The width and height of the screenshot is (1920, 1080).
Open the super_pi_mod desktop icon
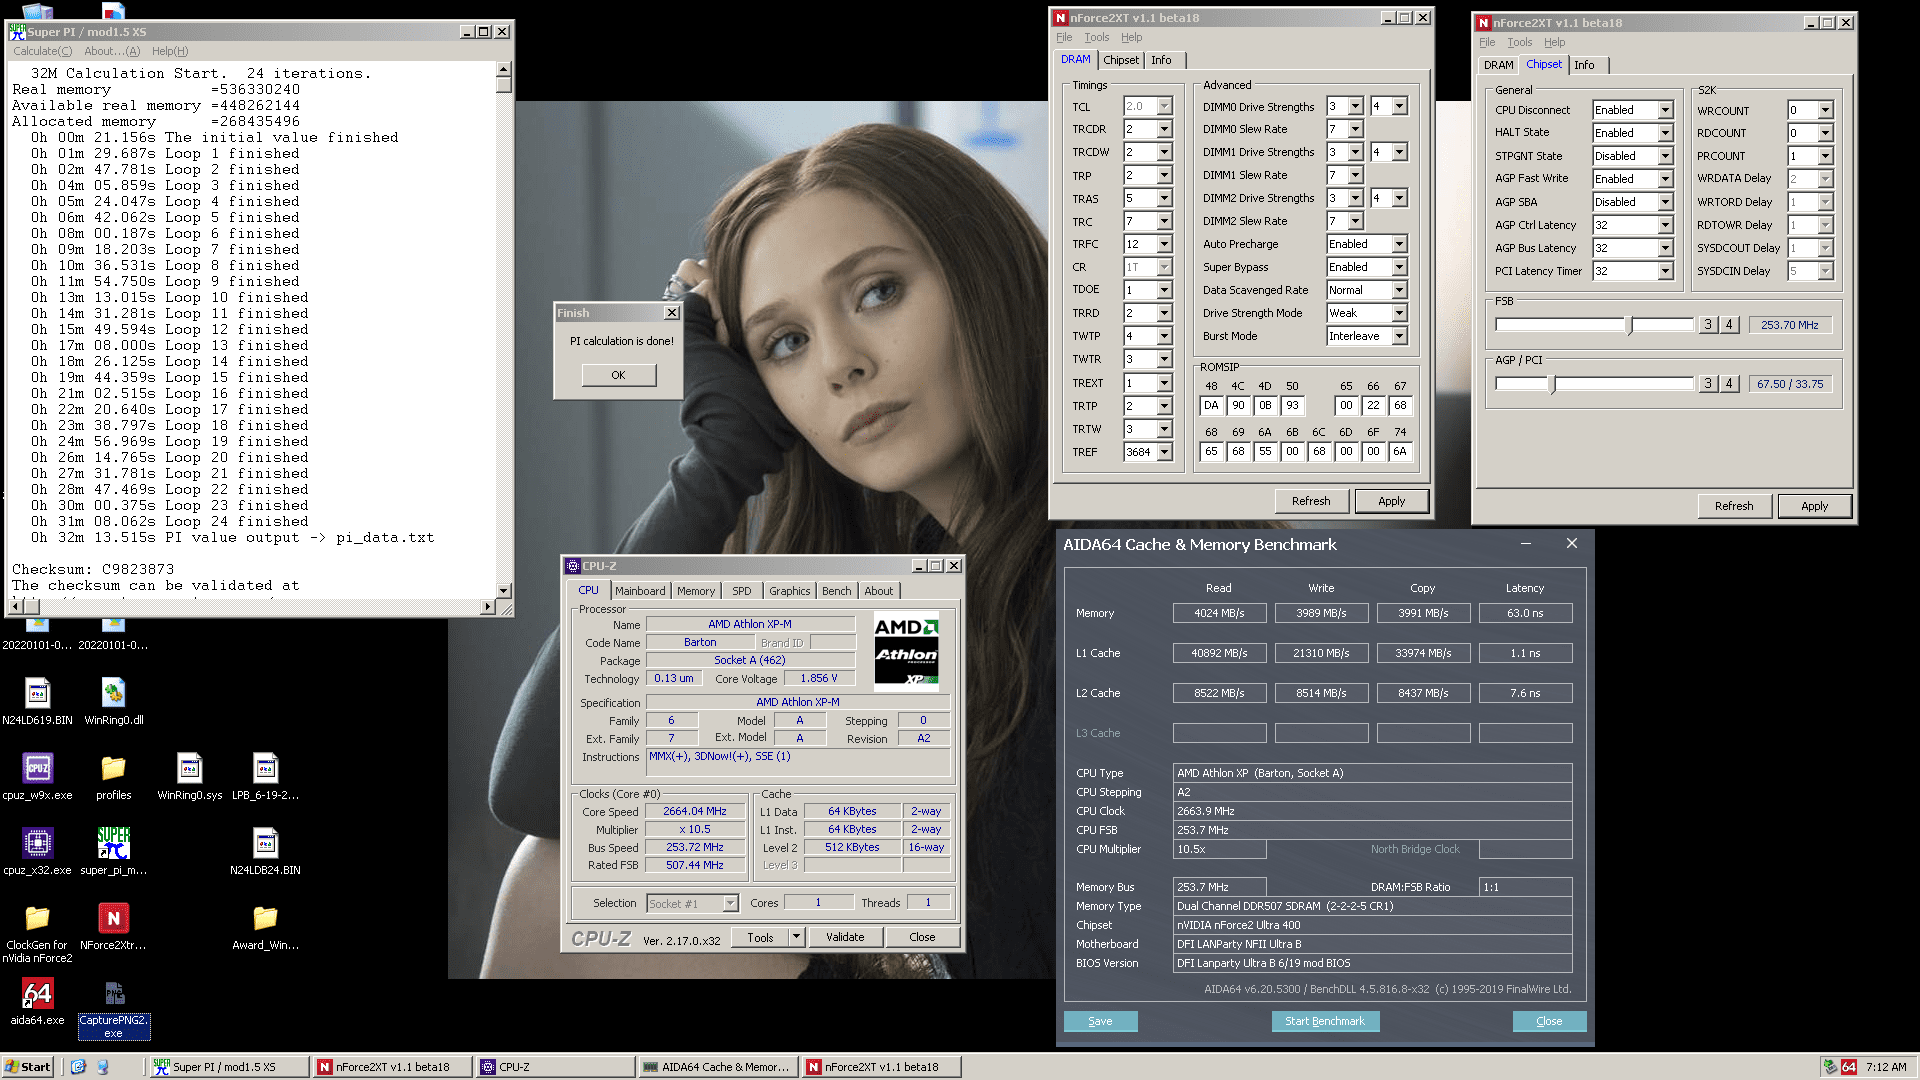point(113,844)
